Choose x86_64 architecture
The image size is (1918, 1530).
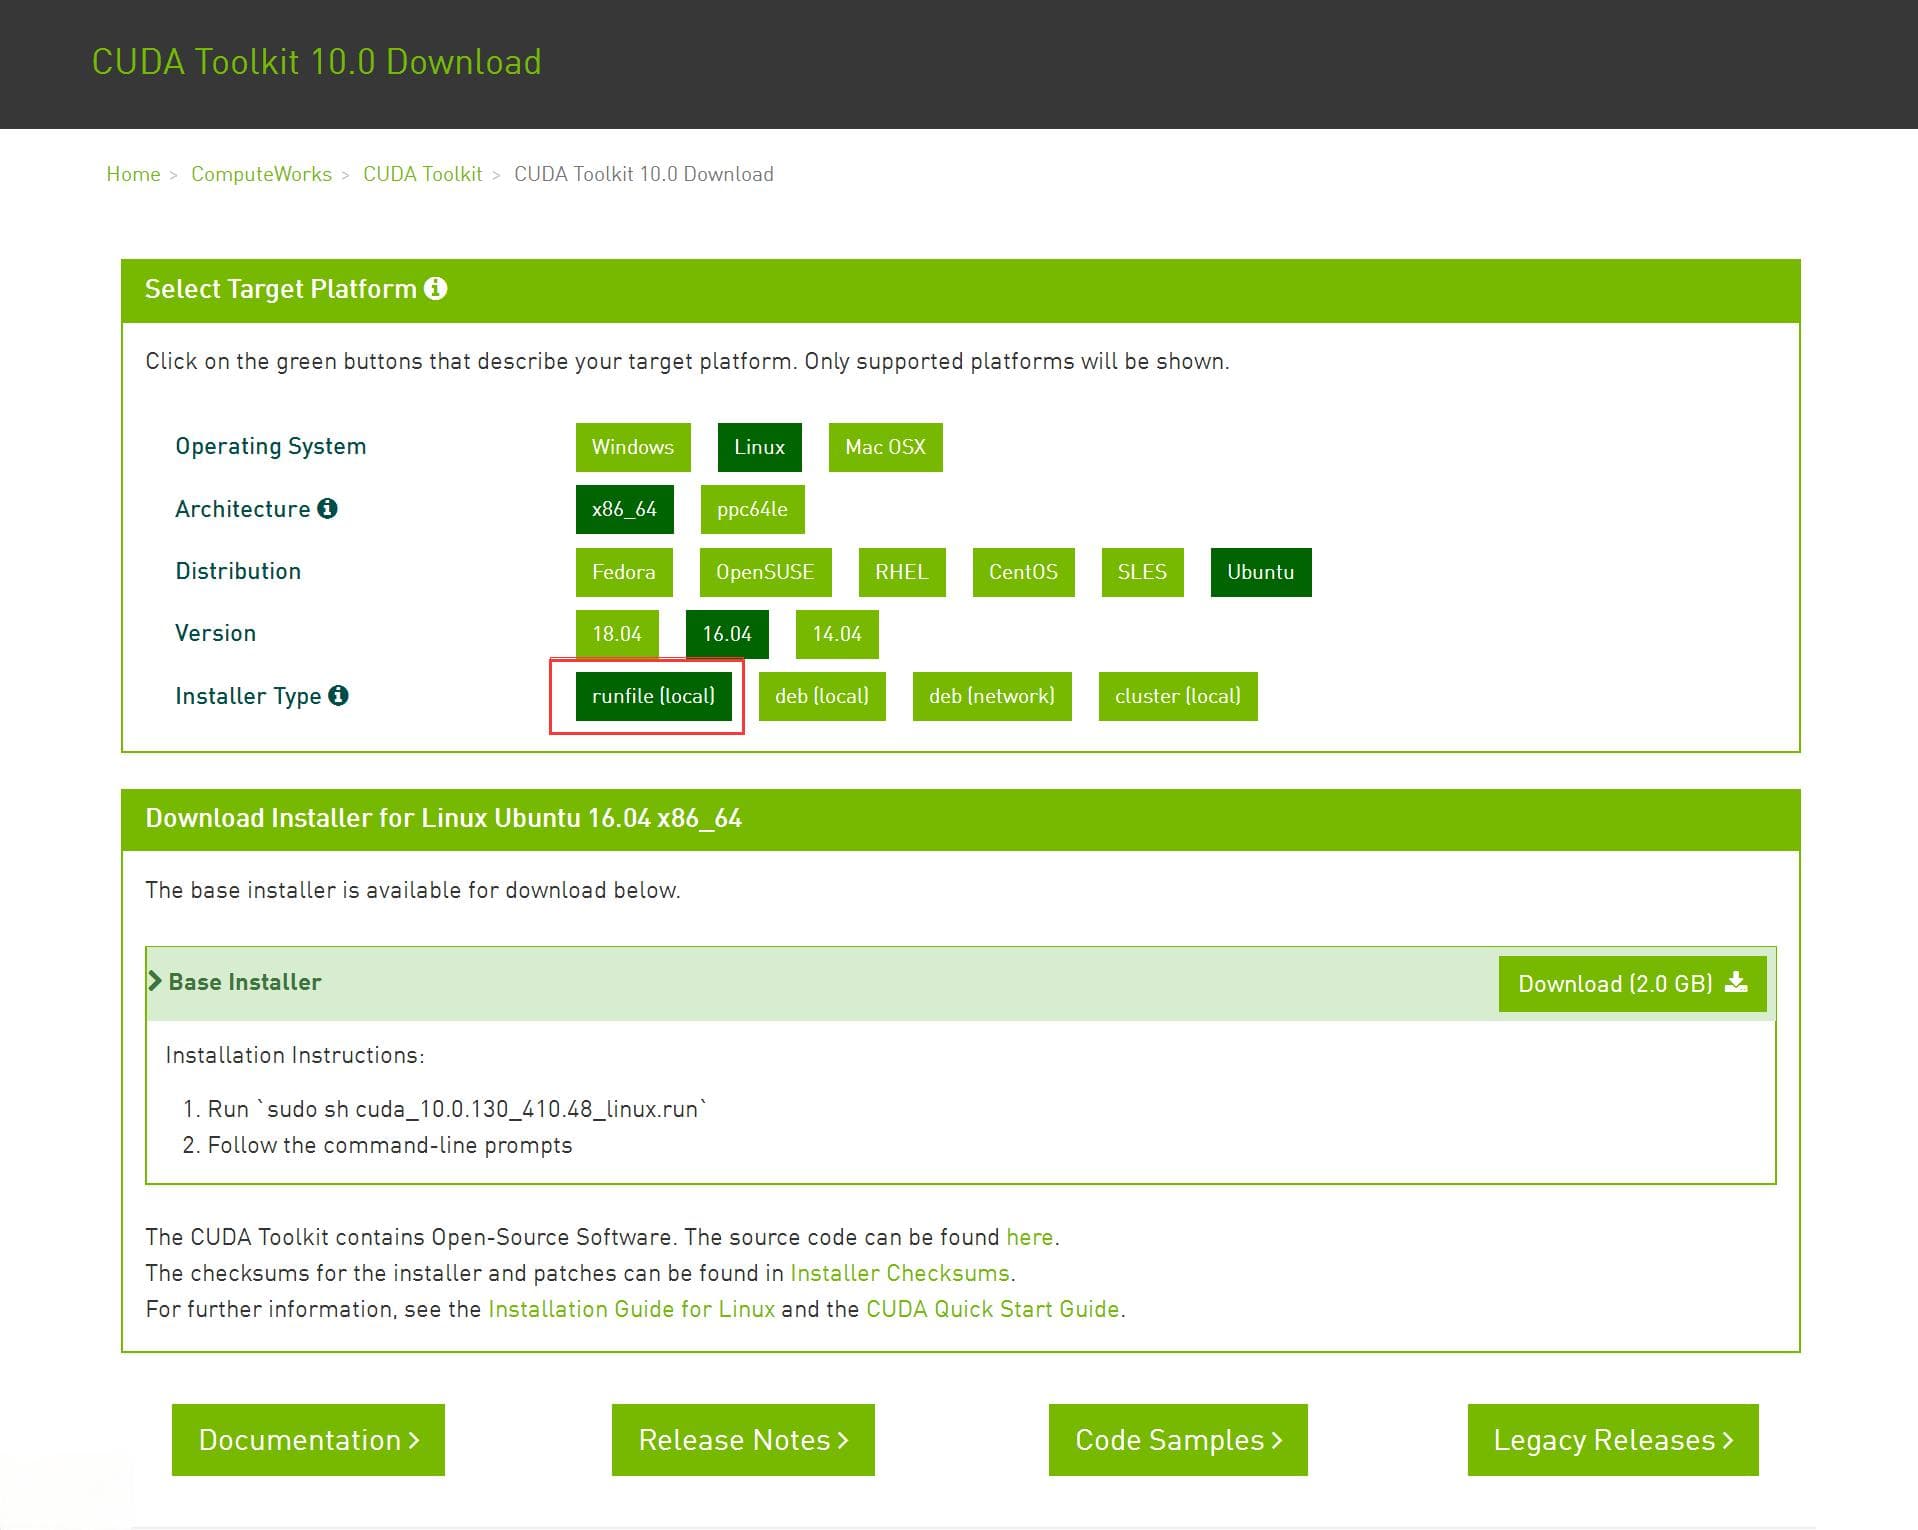624,509
